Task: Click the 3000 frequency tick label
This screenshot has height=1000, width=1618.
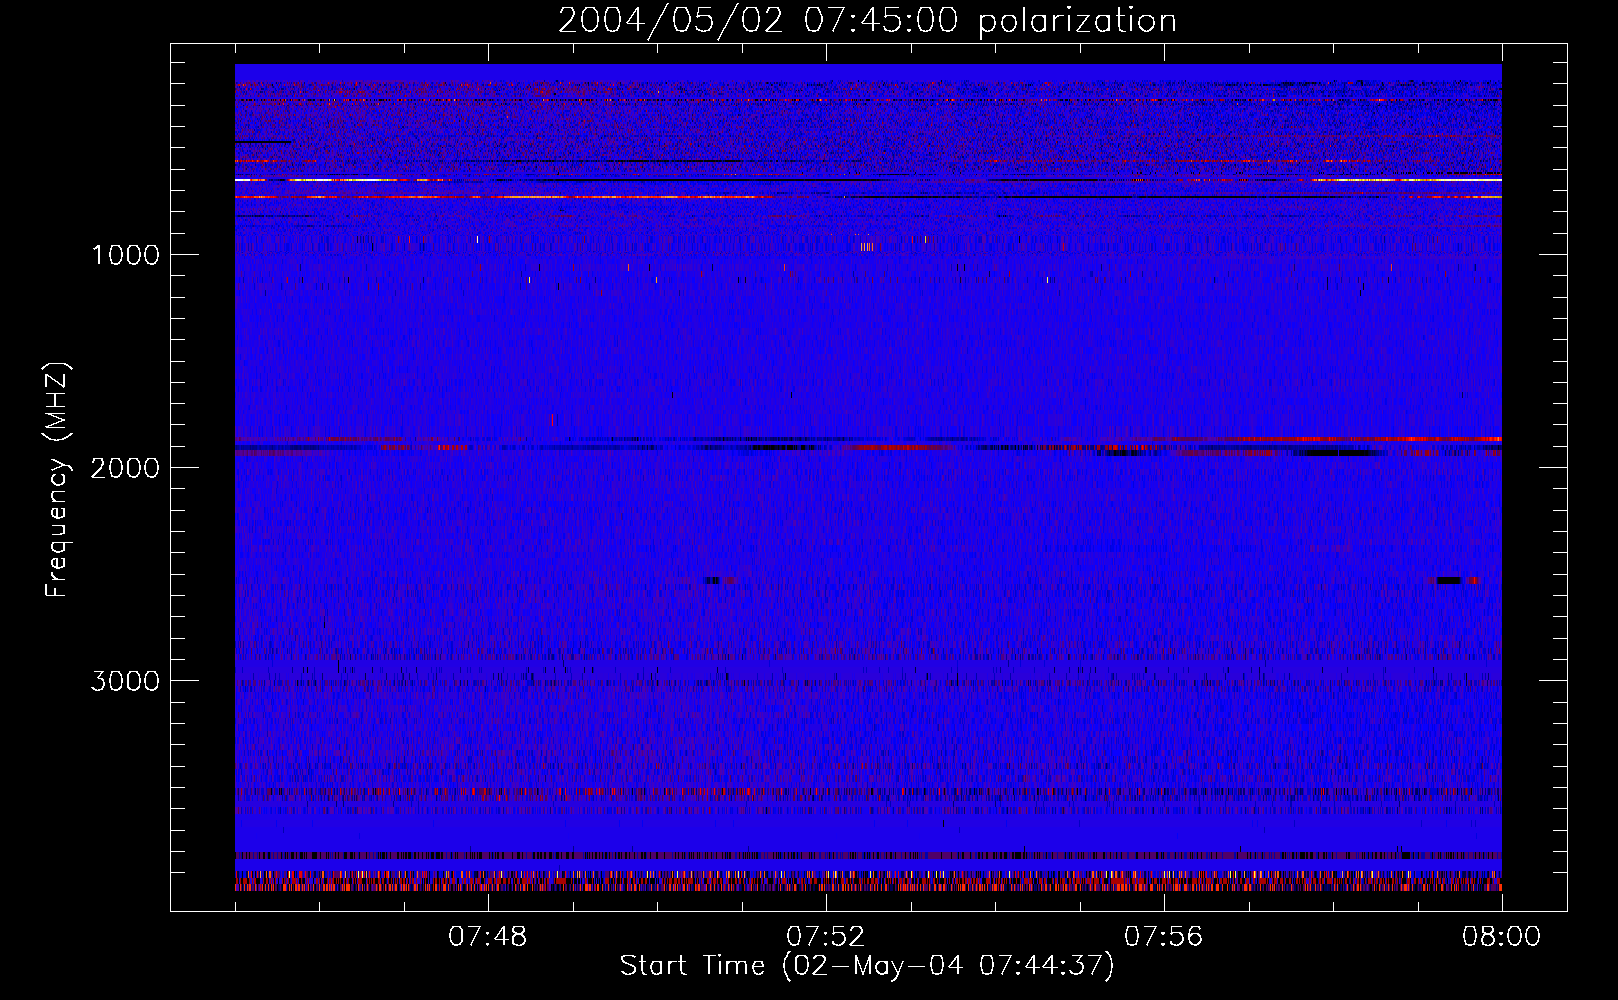Action: point(125,681)
